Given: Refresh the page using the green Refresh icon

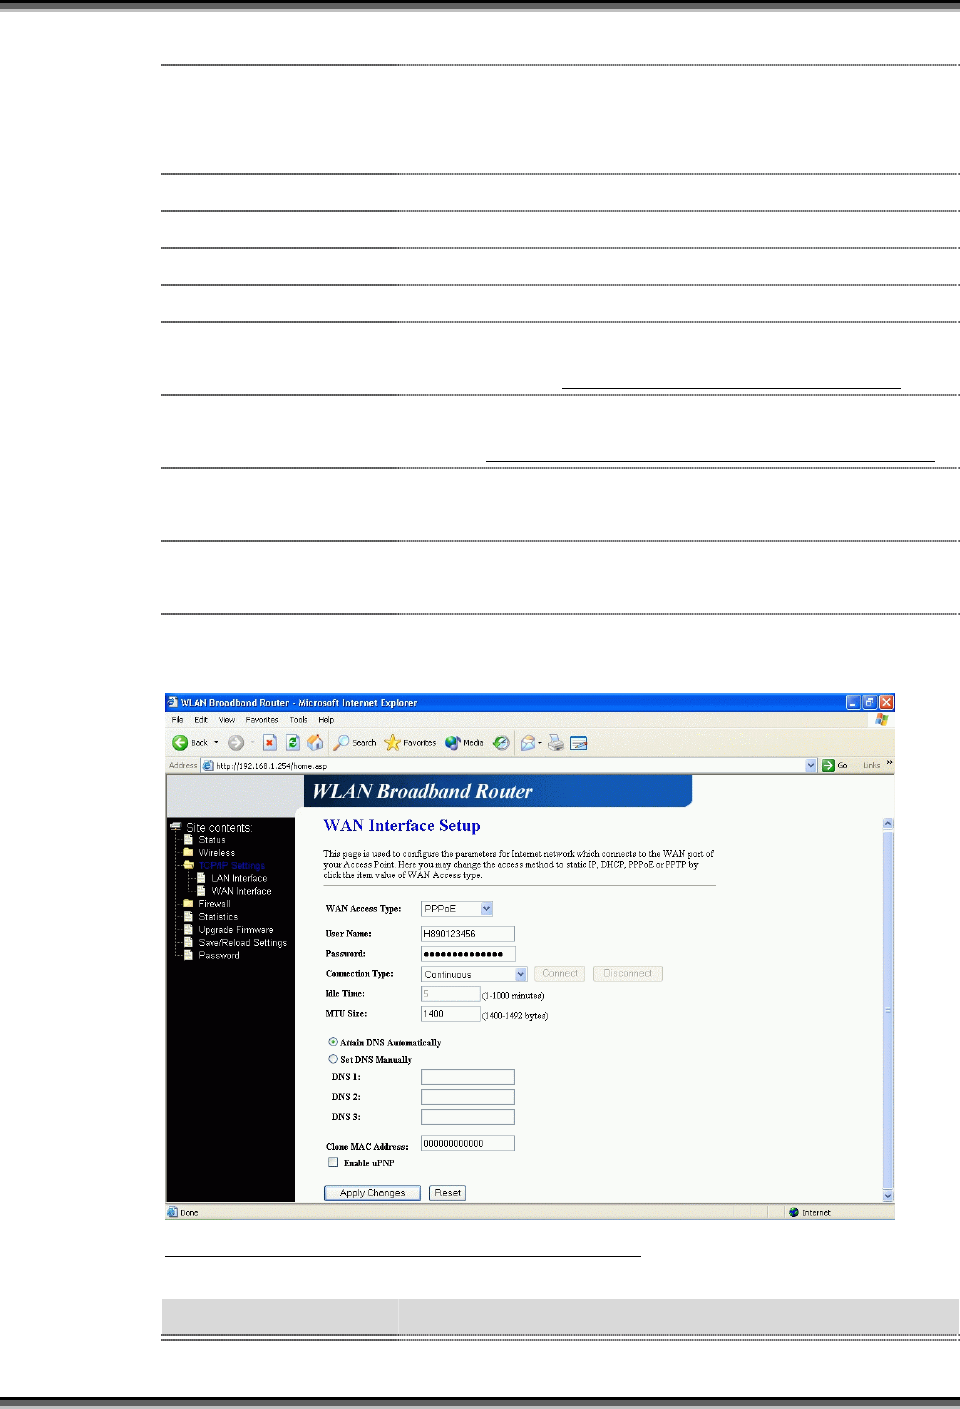Looking at the screenshot, I should coord(293,743).
